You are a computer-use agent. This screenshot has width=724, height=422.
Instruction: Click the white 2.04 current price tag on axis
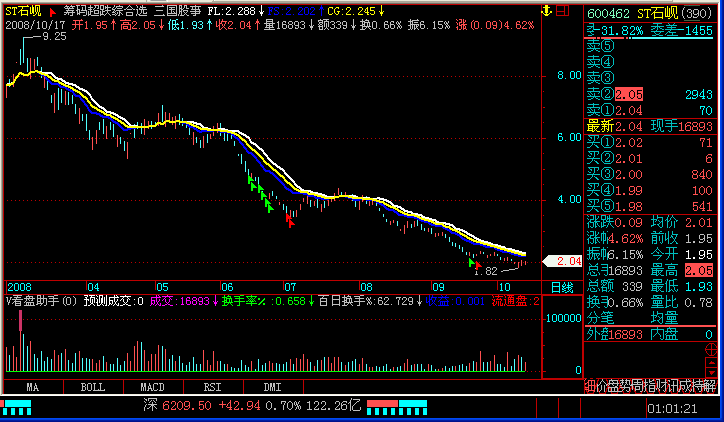click(562, 261)
